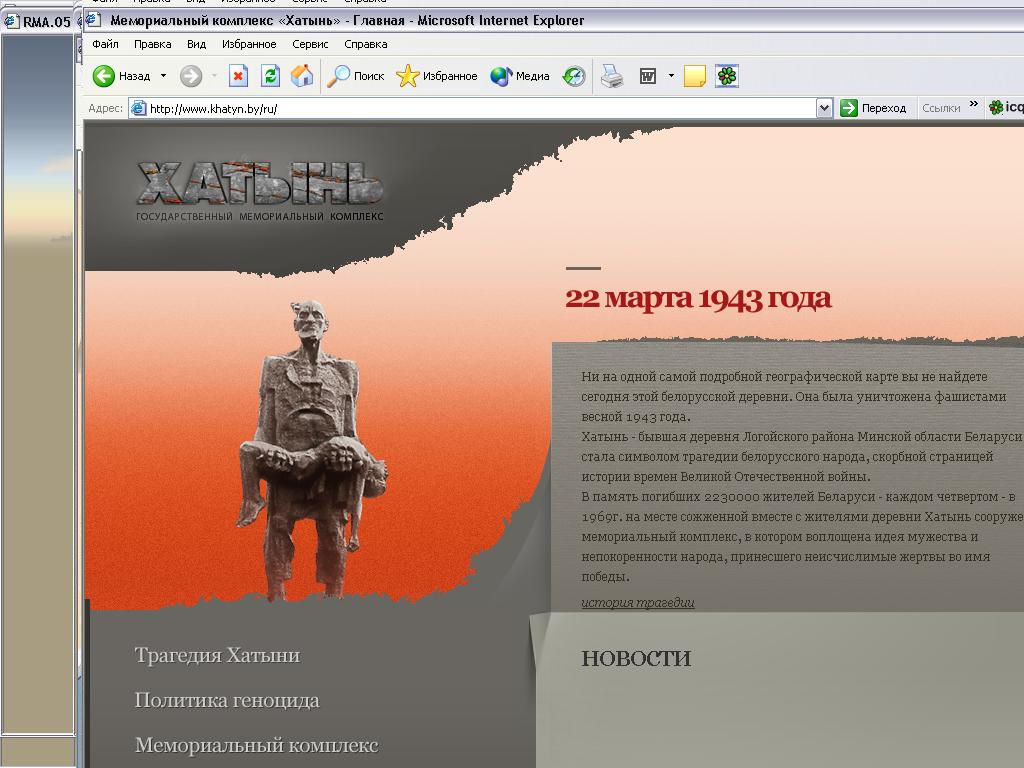Open Трагедия Хатыни navigation link
This screenshot has height=768, width=1024.
[x=217, y=655]
